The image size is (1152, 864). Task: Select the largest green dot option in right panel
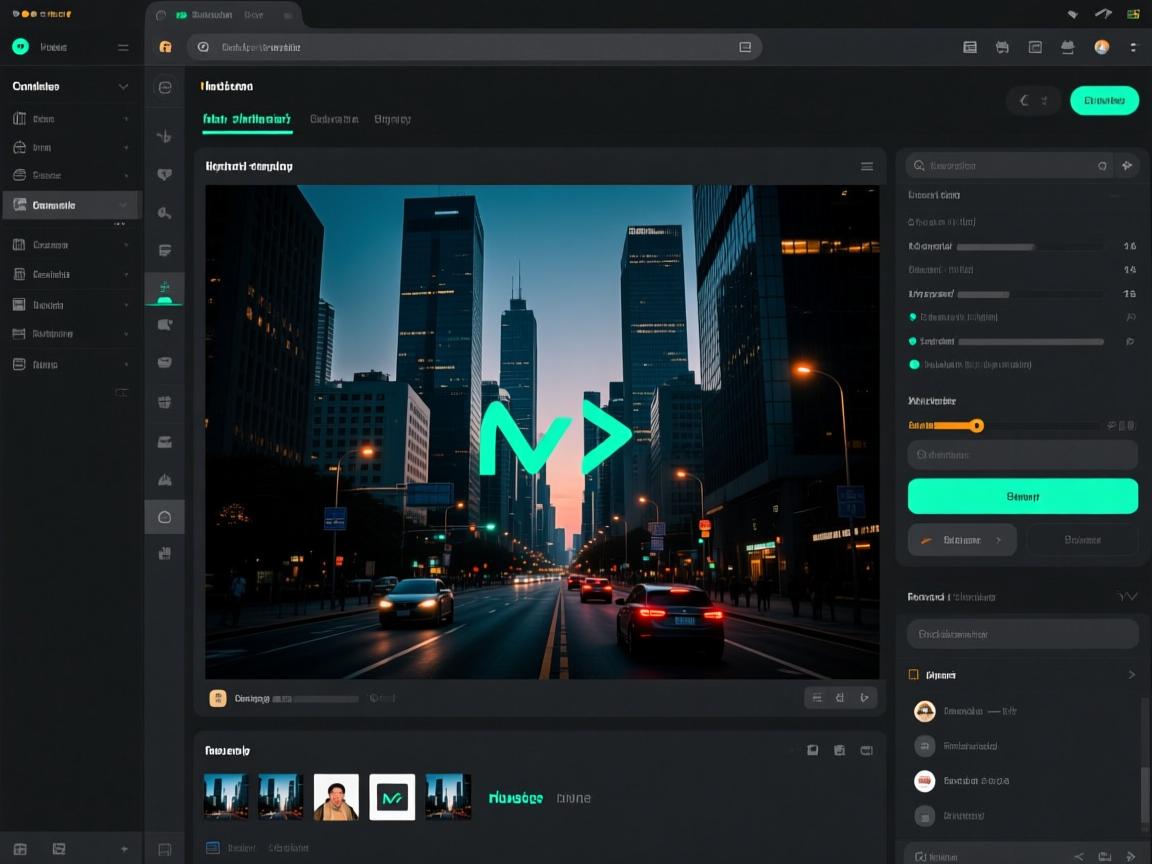[x=914, y=365]
